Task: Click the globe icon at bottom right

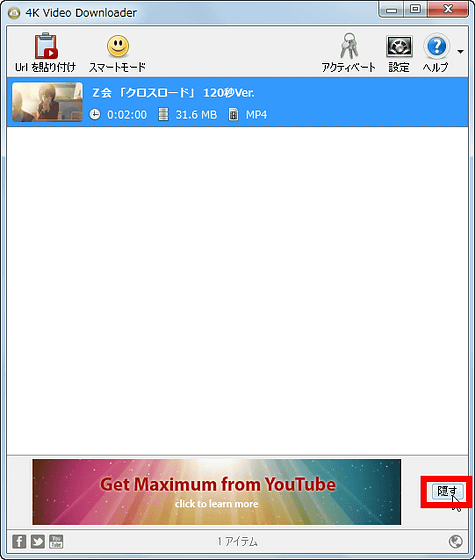Action: pos(455,541)
